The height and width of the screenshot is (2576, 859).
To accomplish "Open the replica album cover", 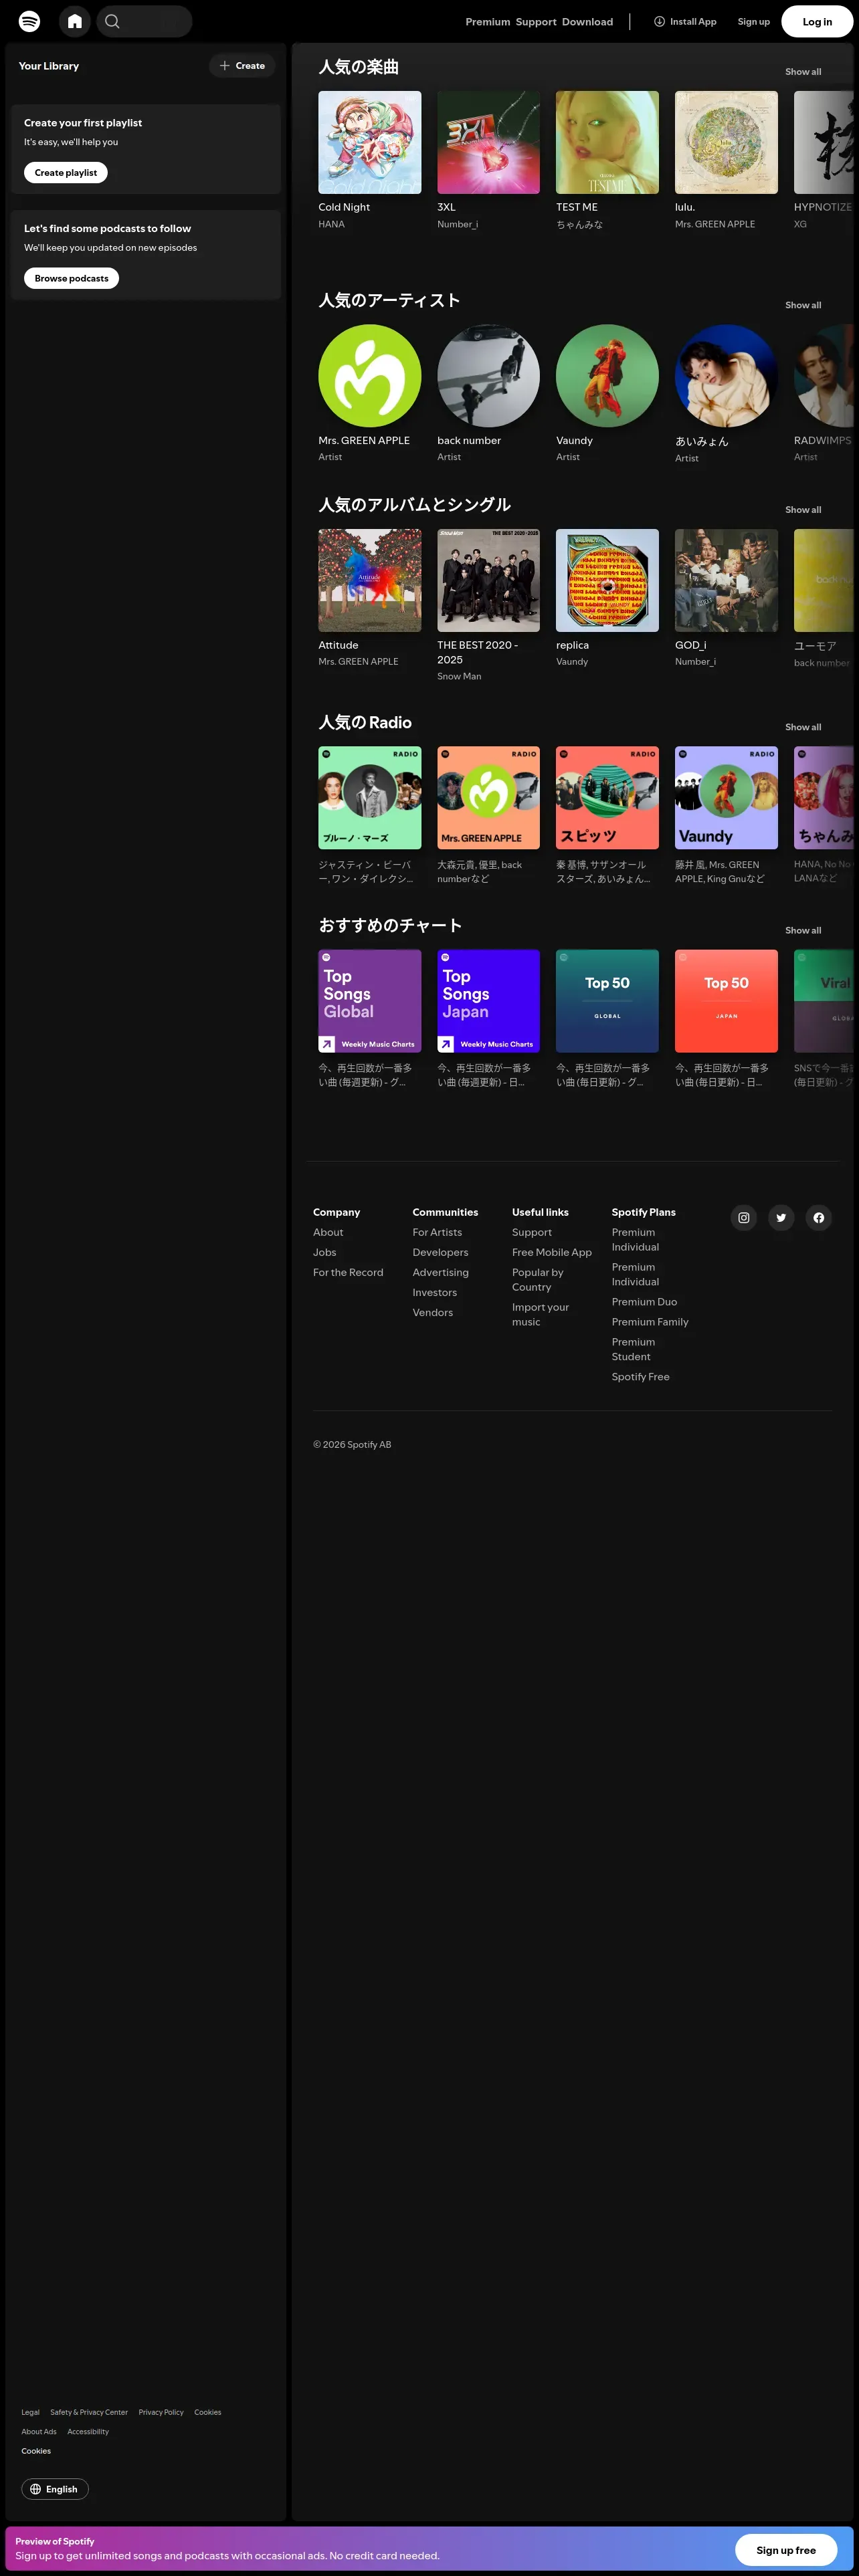I will point(607,580).
